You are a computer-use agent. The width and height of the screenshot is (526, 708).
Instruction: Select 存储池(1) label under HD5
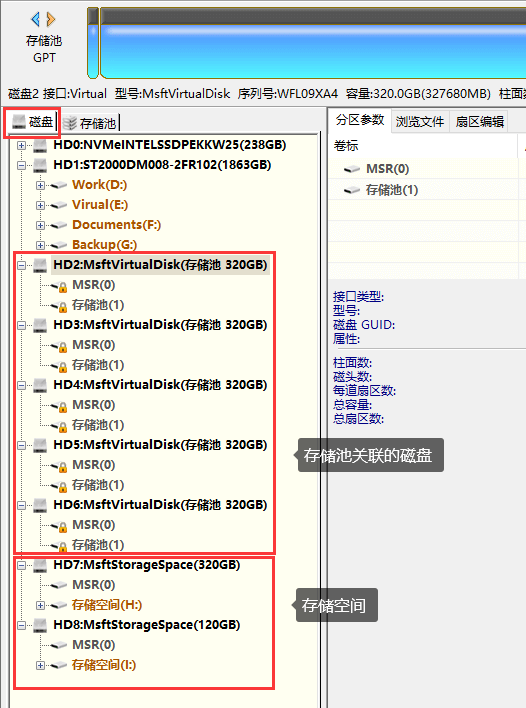click(98, 485)
